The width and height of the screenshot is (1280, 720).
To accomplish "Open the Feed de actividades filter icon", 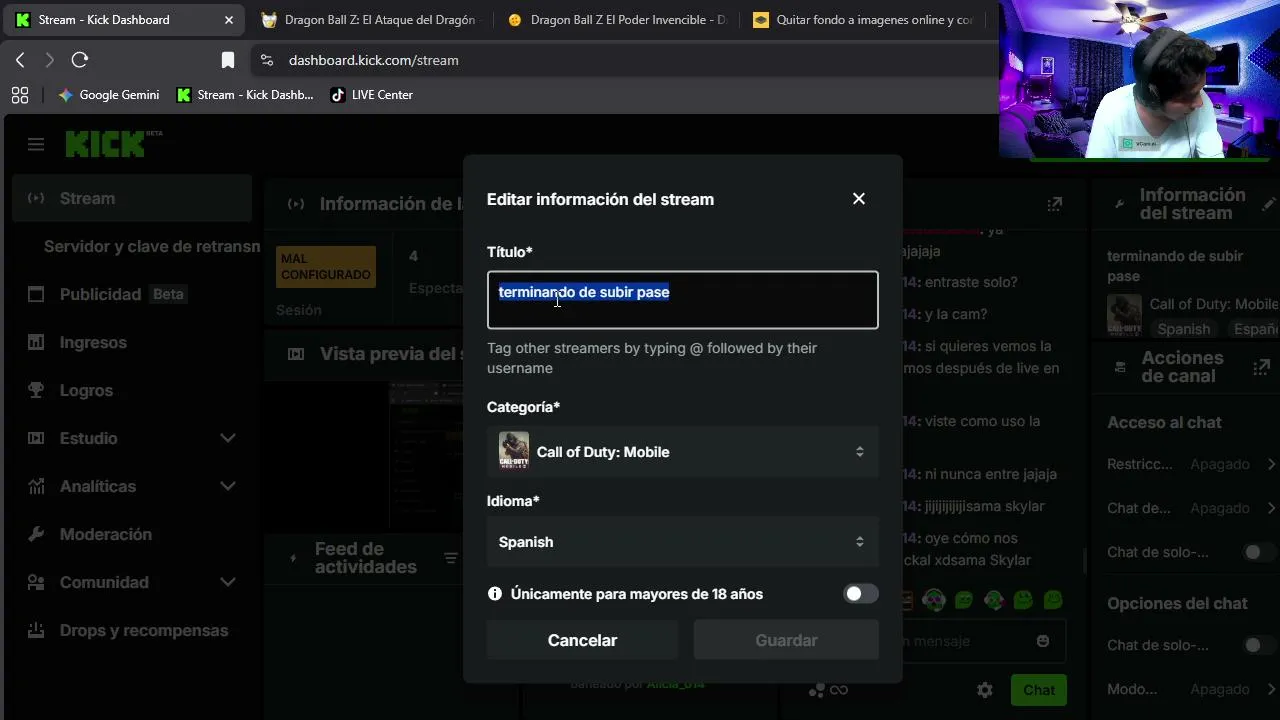I will (451, 558).
